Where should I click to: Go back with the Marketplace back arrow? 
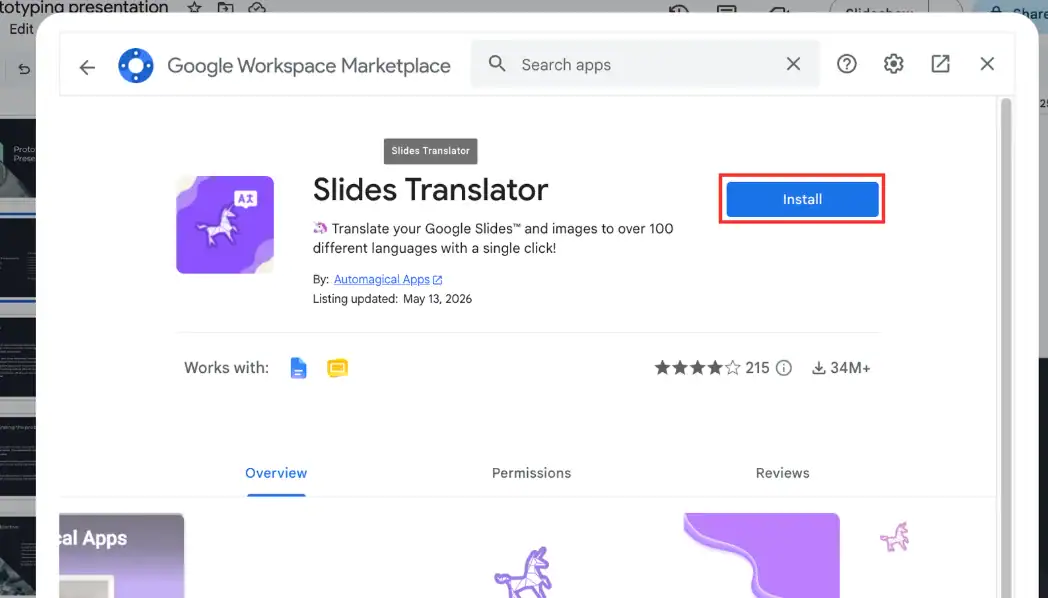click(87, 67)
